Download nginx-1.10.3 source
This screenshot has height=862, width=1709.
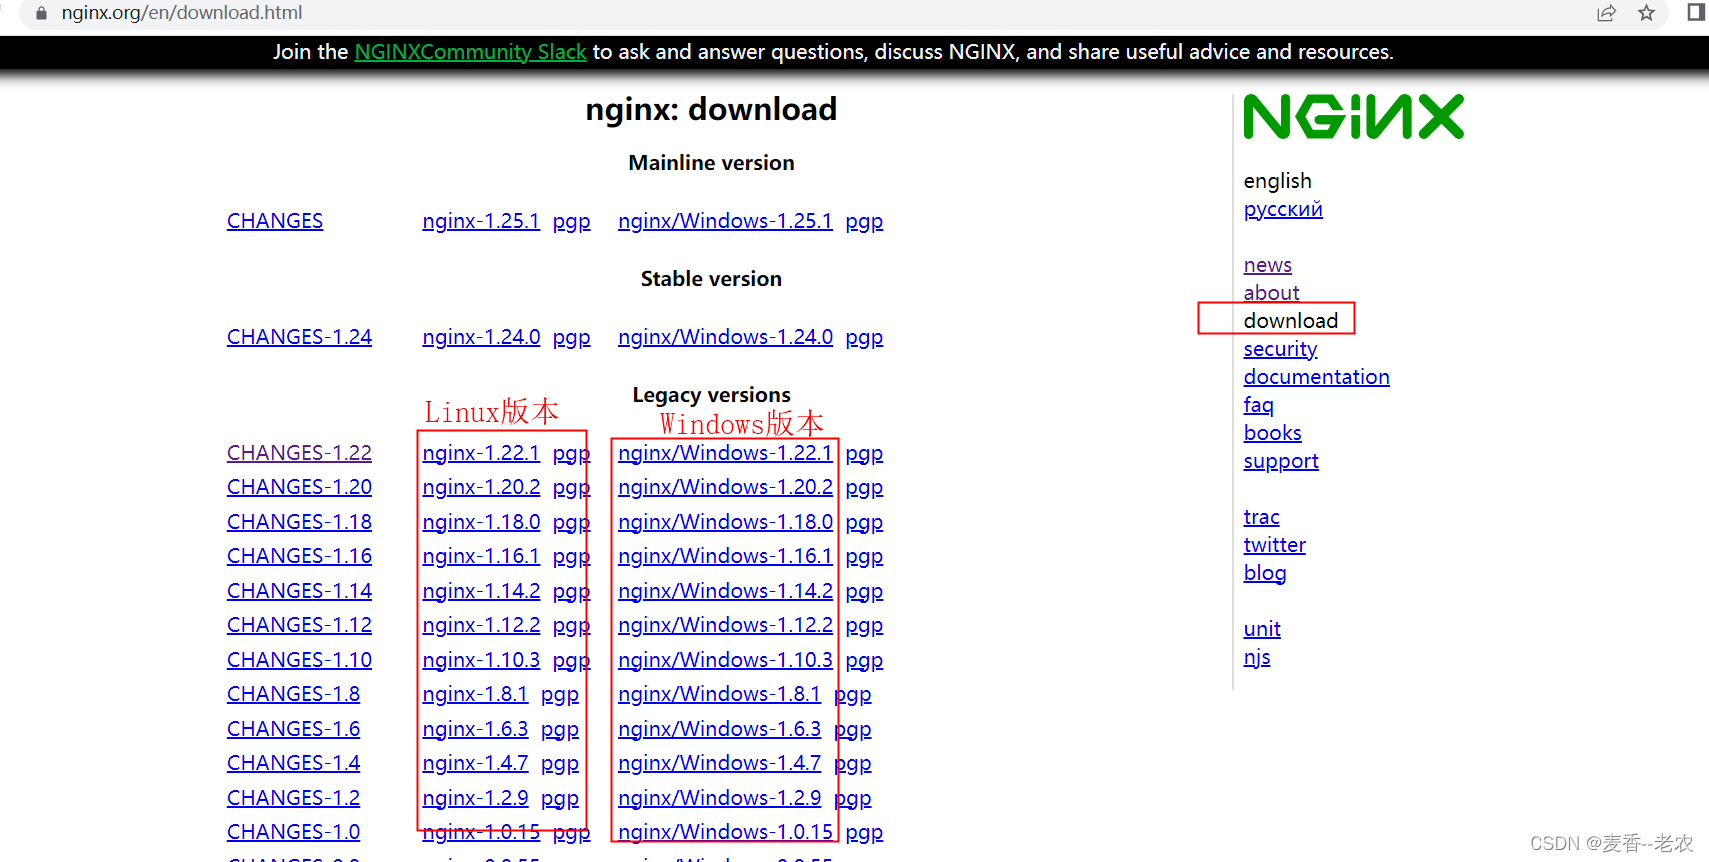pos(481,660)
